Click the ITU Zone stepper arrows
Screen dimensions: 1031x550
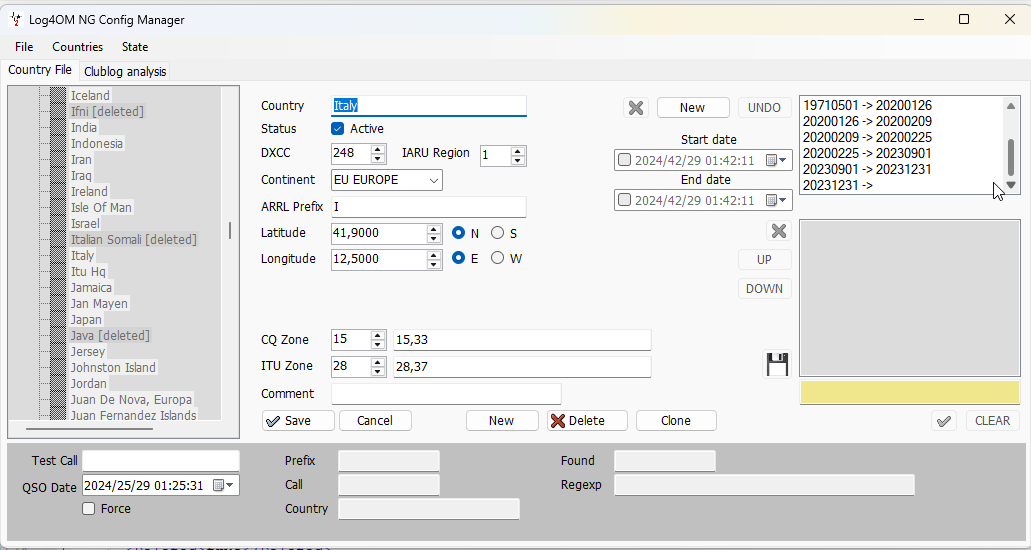point(378,366)
